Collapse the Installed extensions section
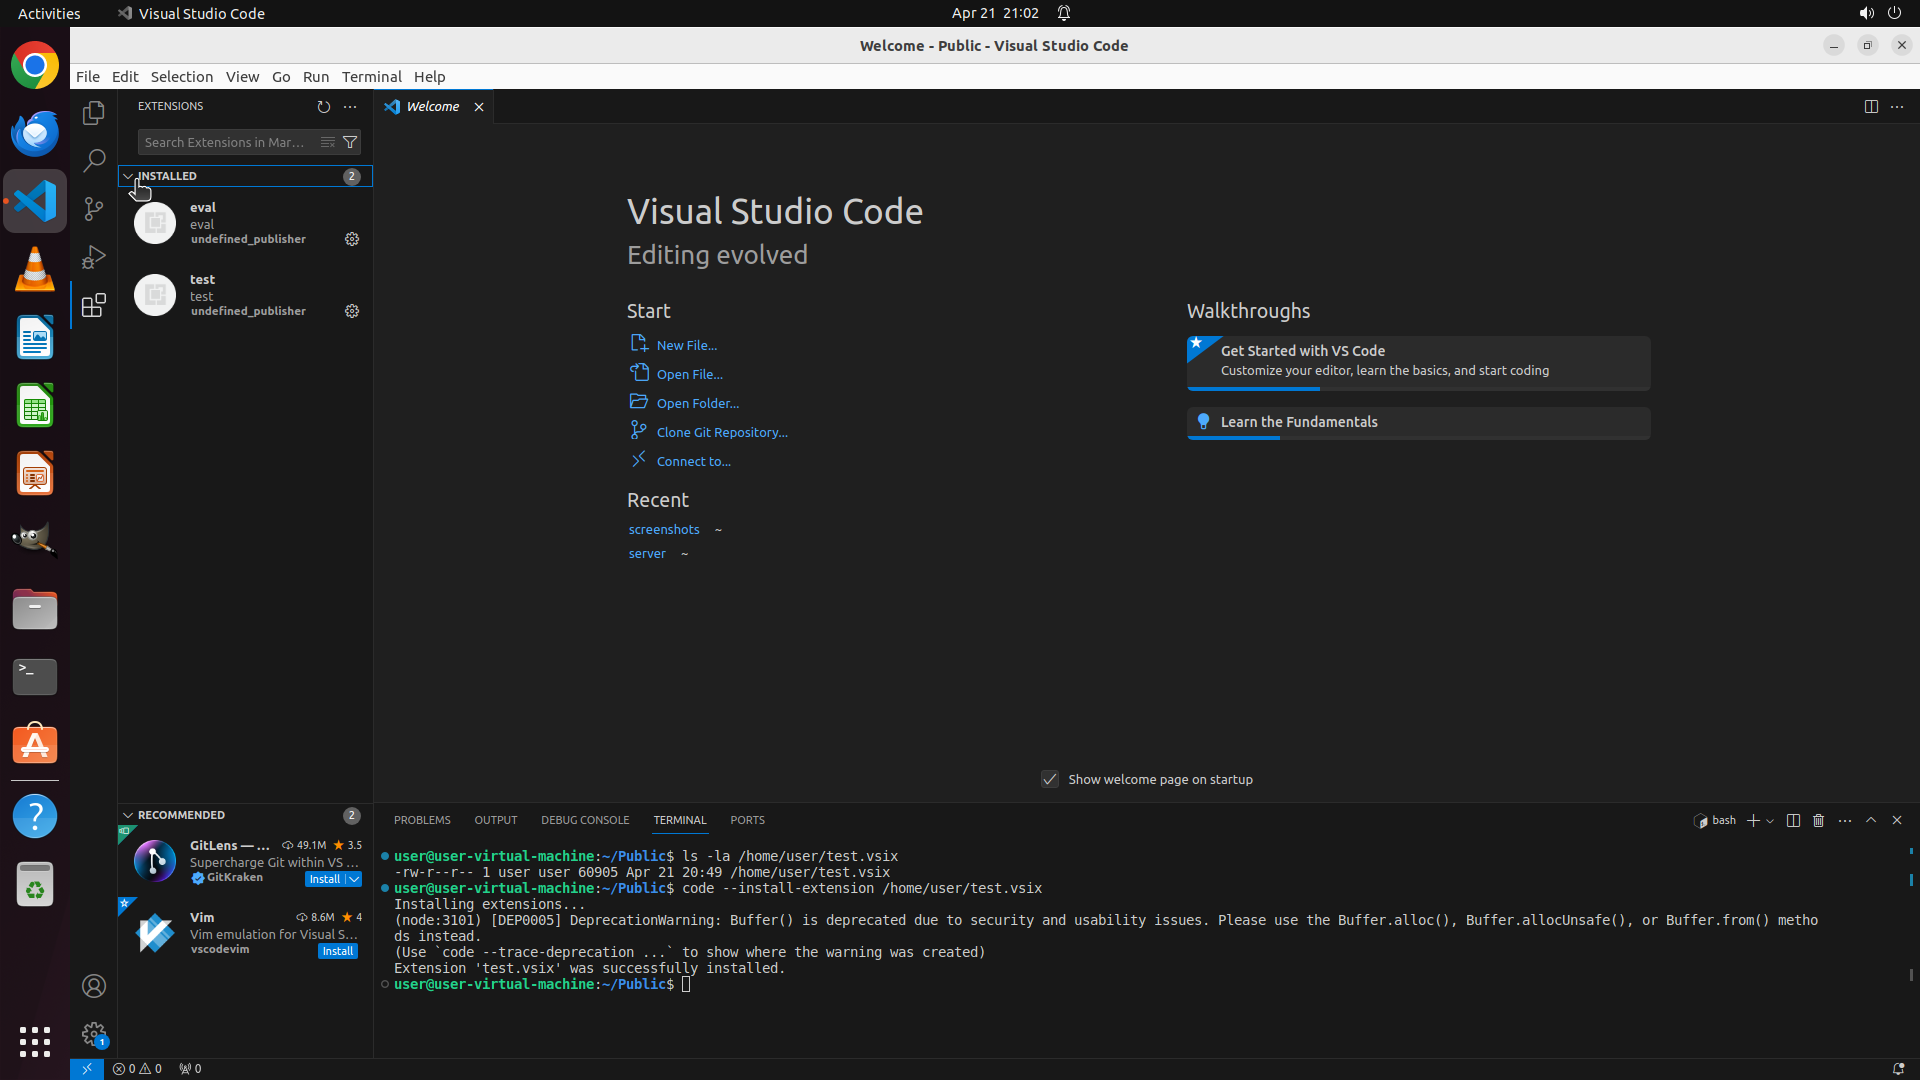The height and width of the screenshot is (1080, 1920). pyautogui.click(x=128, y=176)
